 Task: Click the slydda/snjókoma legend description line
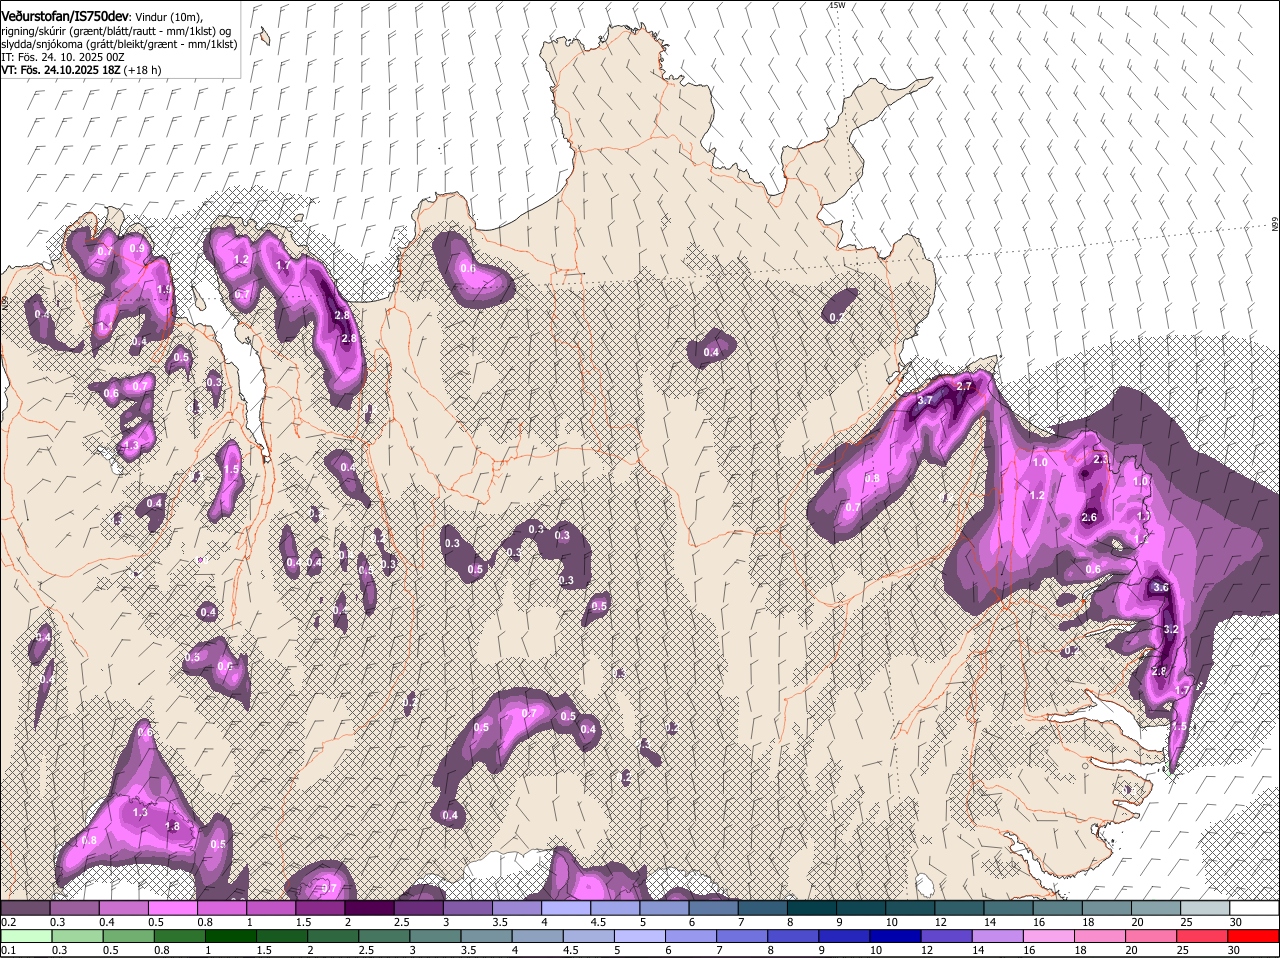119,44
